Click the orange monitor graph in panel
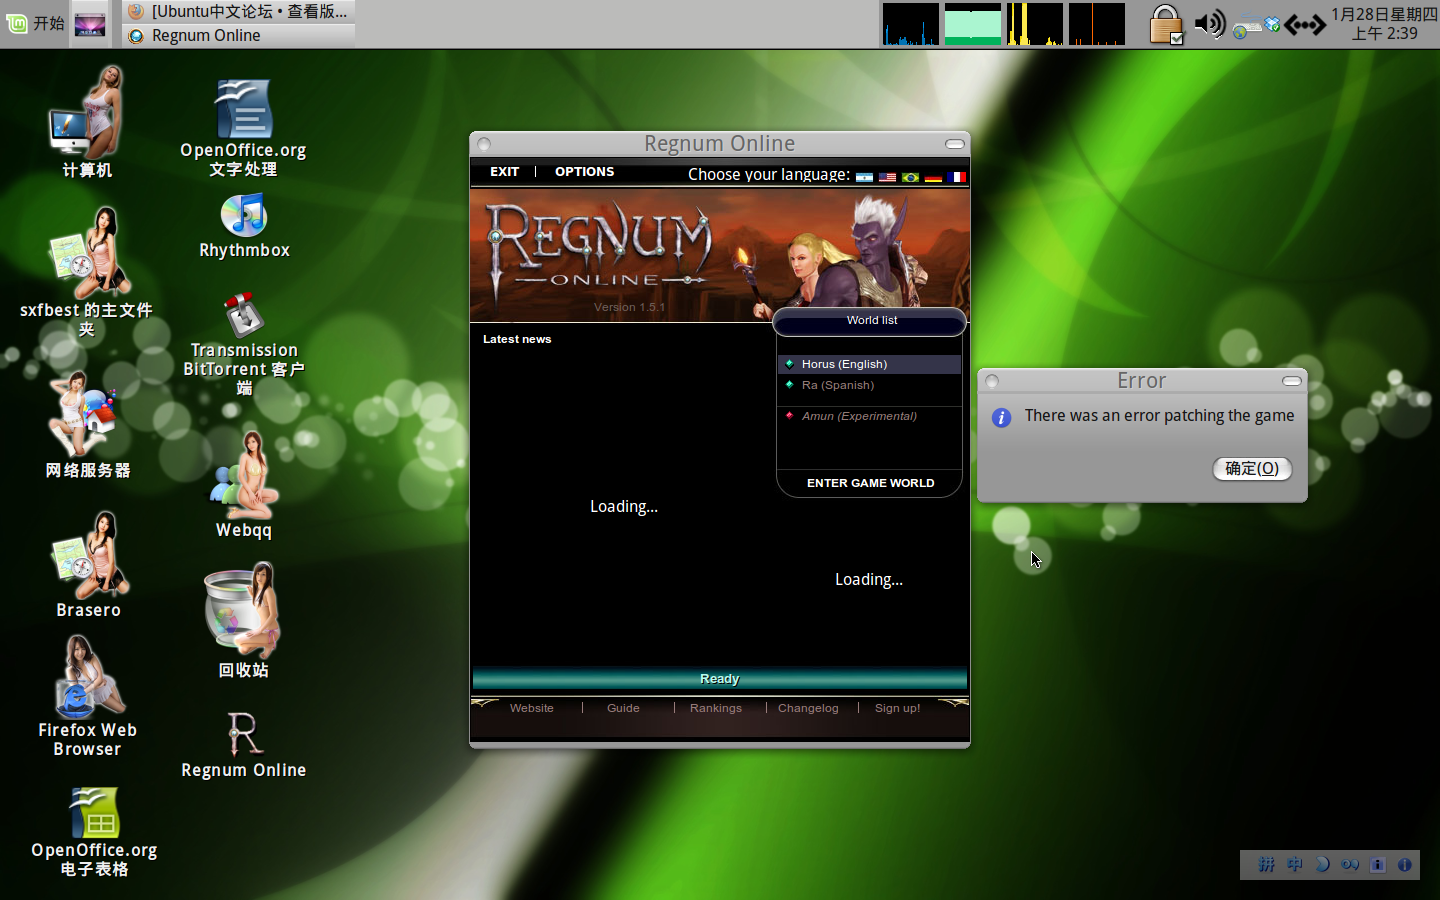Screen dimensions: 1440x900 (1097, 24)
